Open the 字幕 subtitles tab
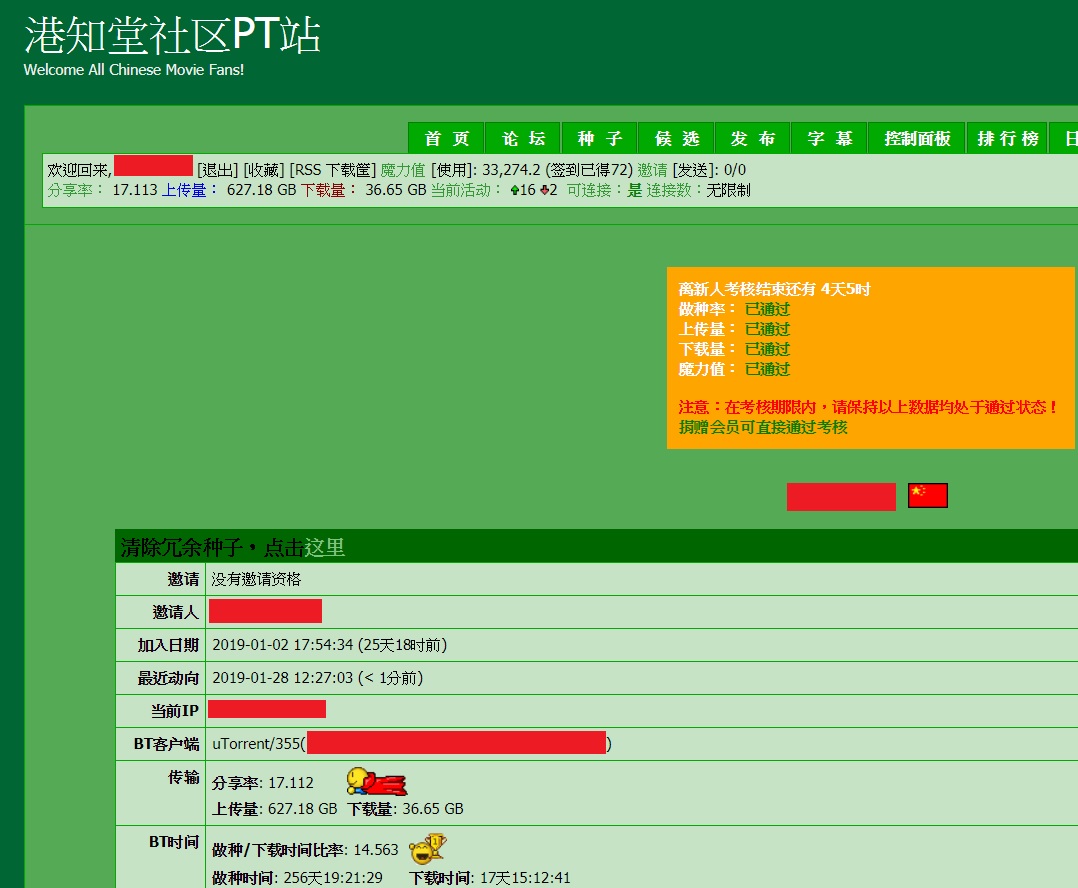The width and height of the screenshot is (1078, 888). point(830,138)
